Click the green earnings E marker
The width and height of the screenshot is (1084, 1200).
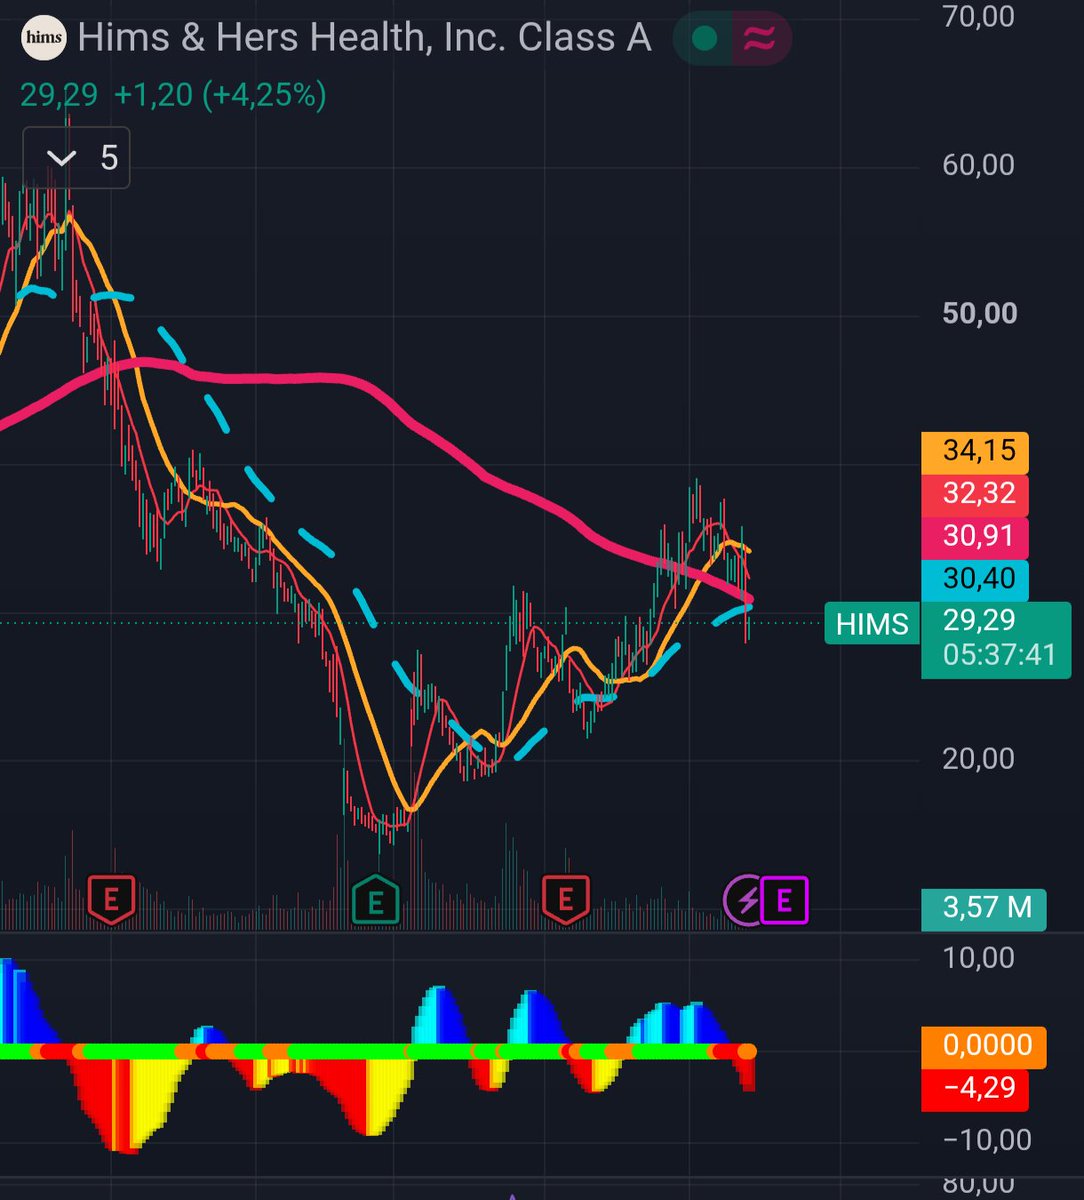point(377,901)
